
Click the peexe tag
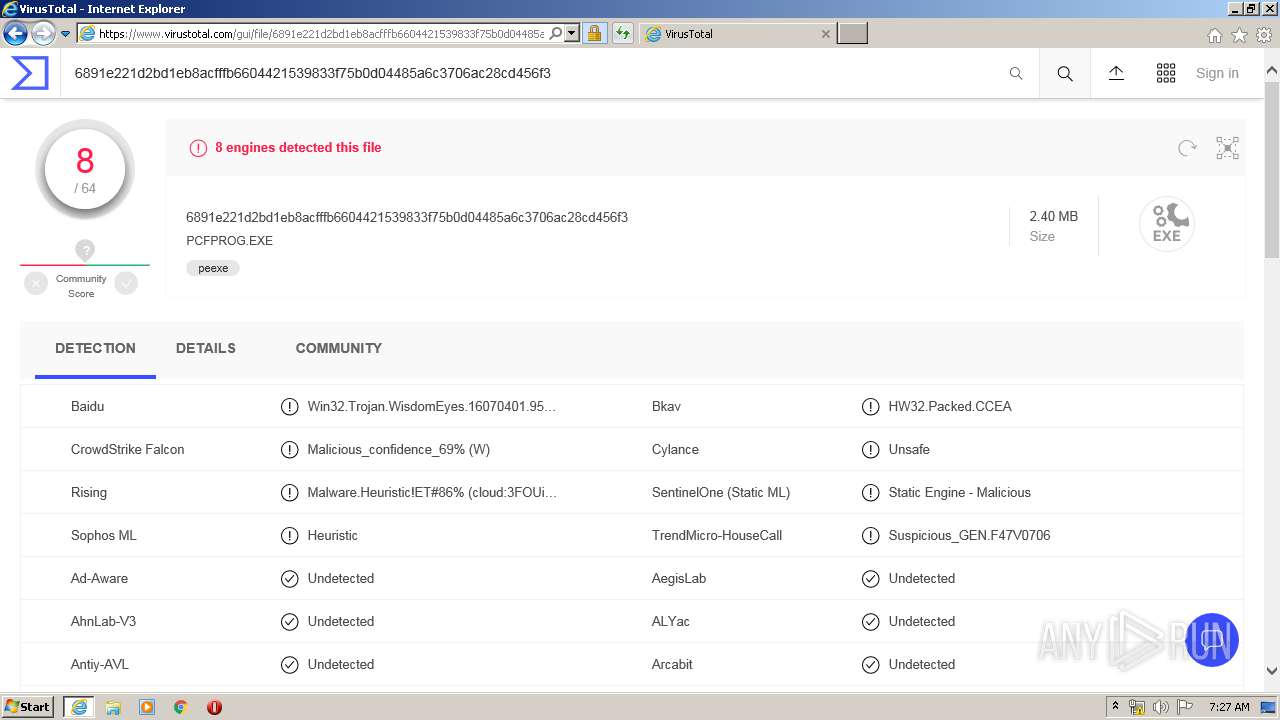point(213,268)
